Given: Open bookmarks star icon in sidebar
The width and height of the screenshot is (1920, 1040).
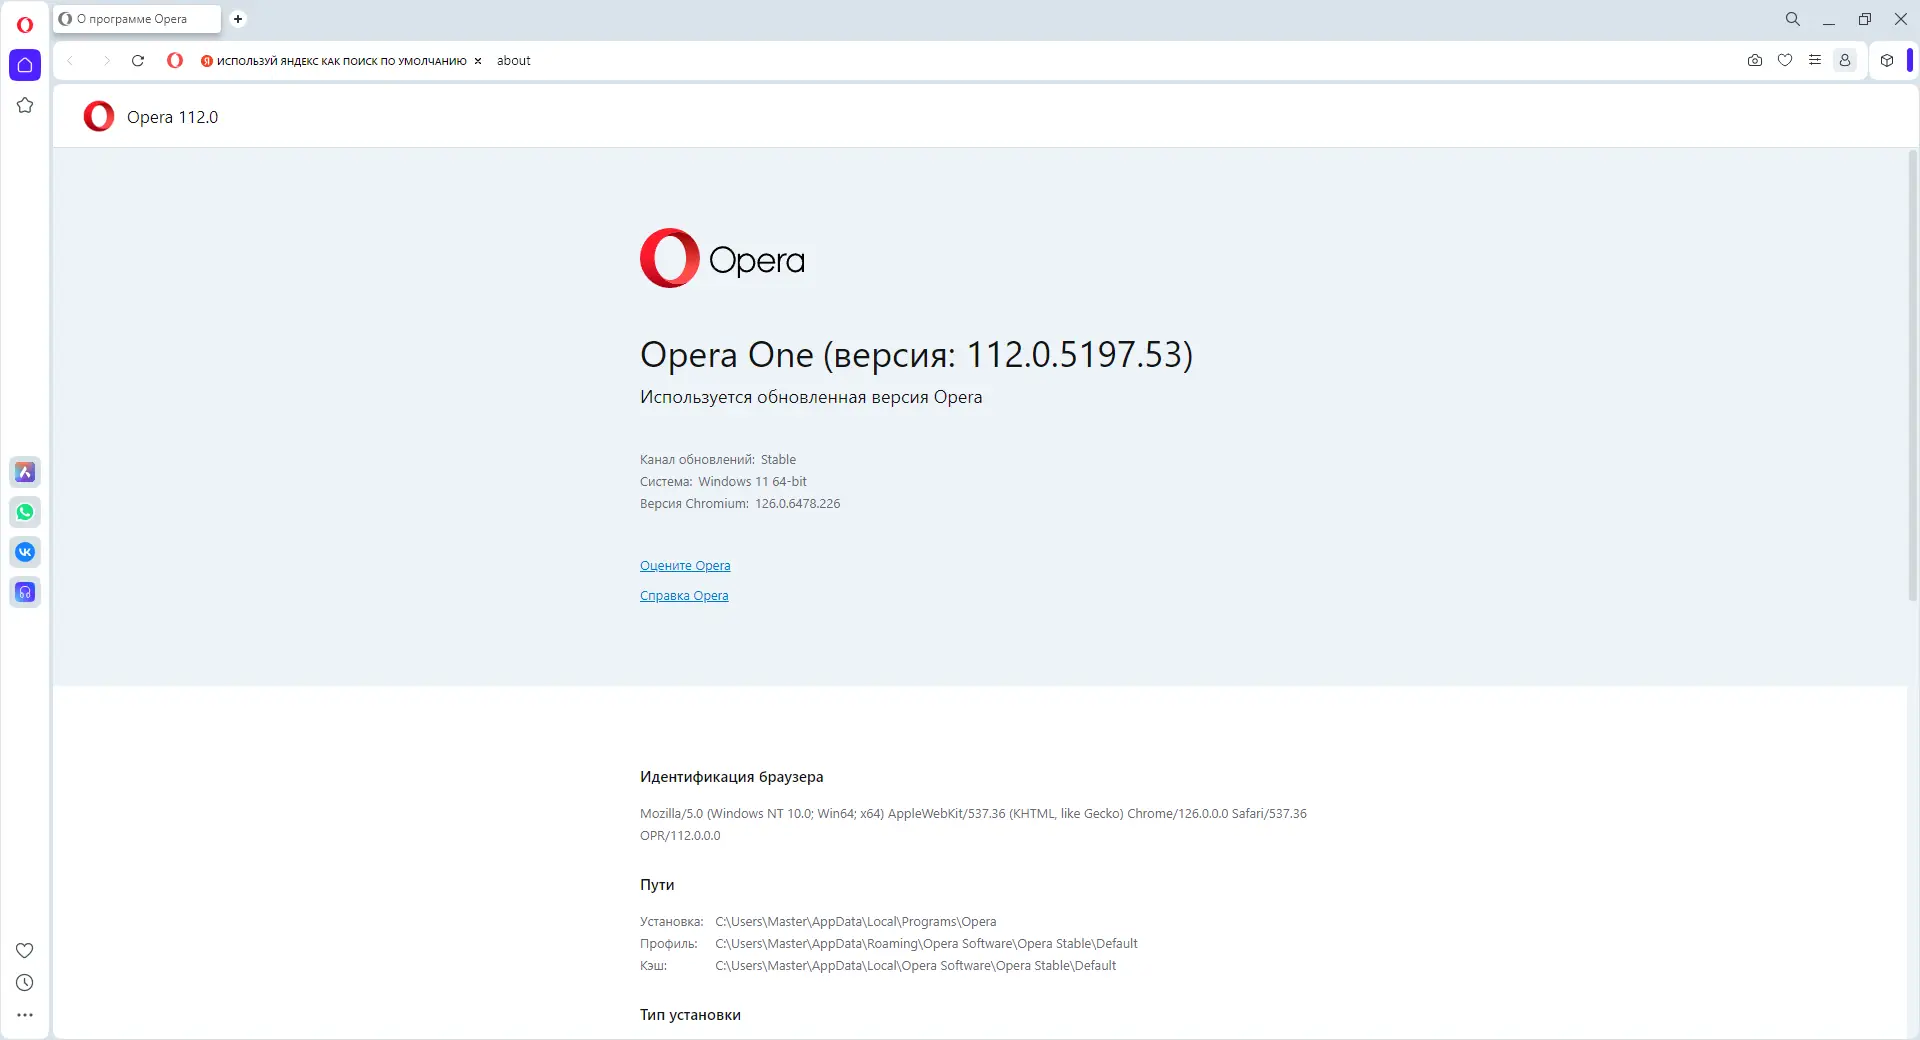Looking at the screenshot, I should [25, 105].
